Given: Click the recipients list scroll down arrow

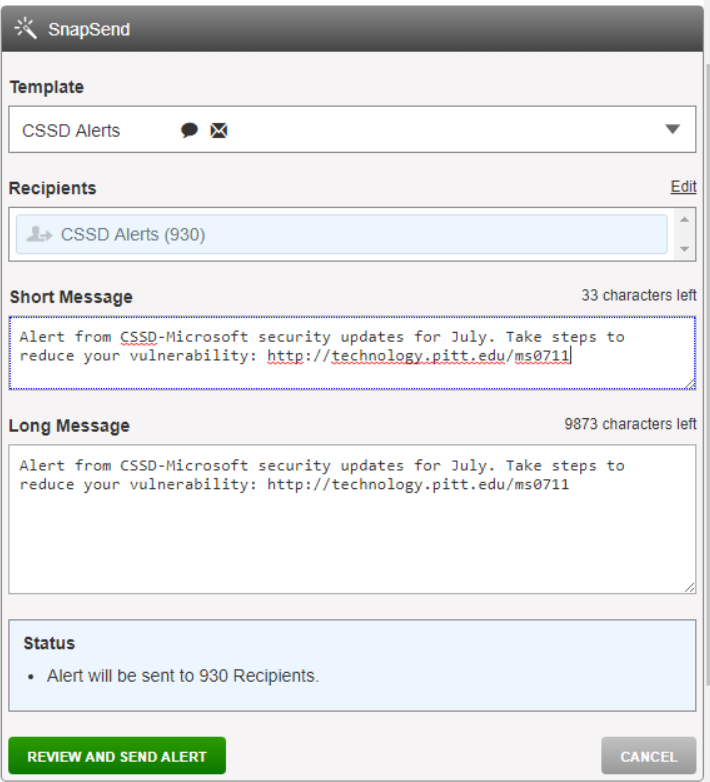Looking at the screenshot, I should [x=685, y=249].
